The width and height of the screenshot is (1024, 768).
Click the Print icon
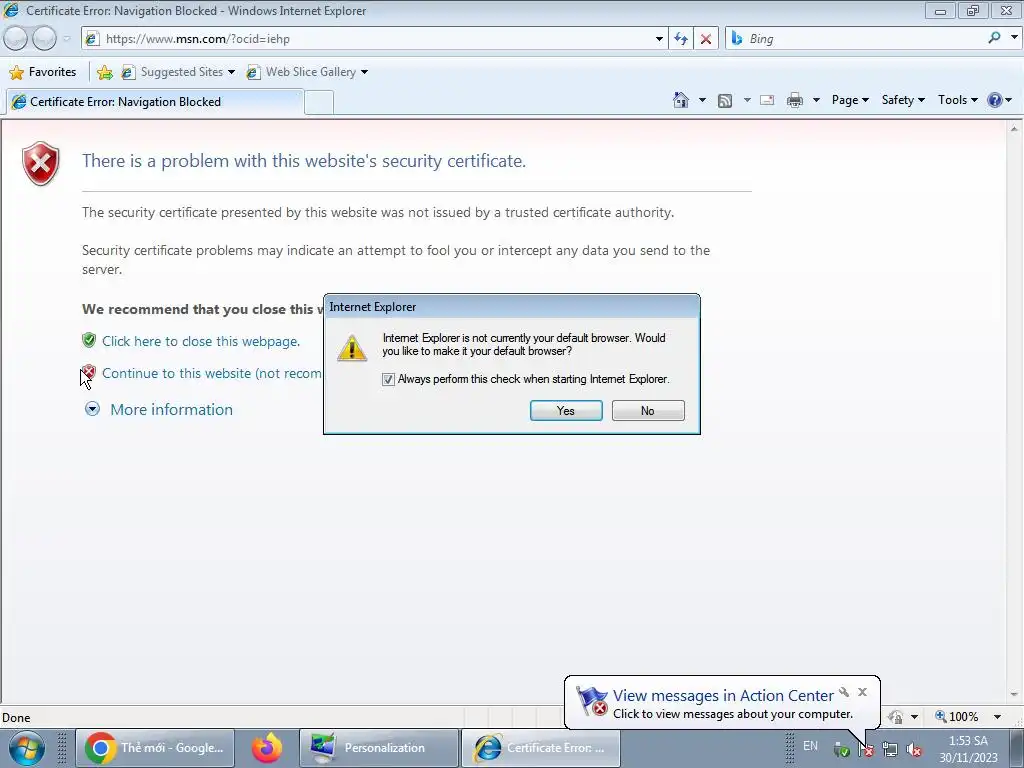click(x=794, y=100)
